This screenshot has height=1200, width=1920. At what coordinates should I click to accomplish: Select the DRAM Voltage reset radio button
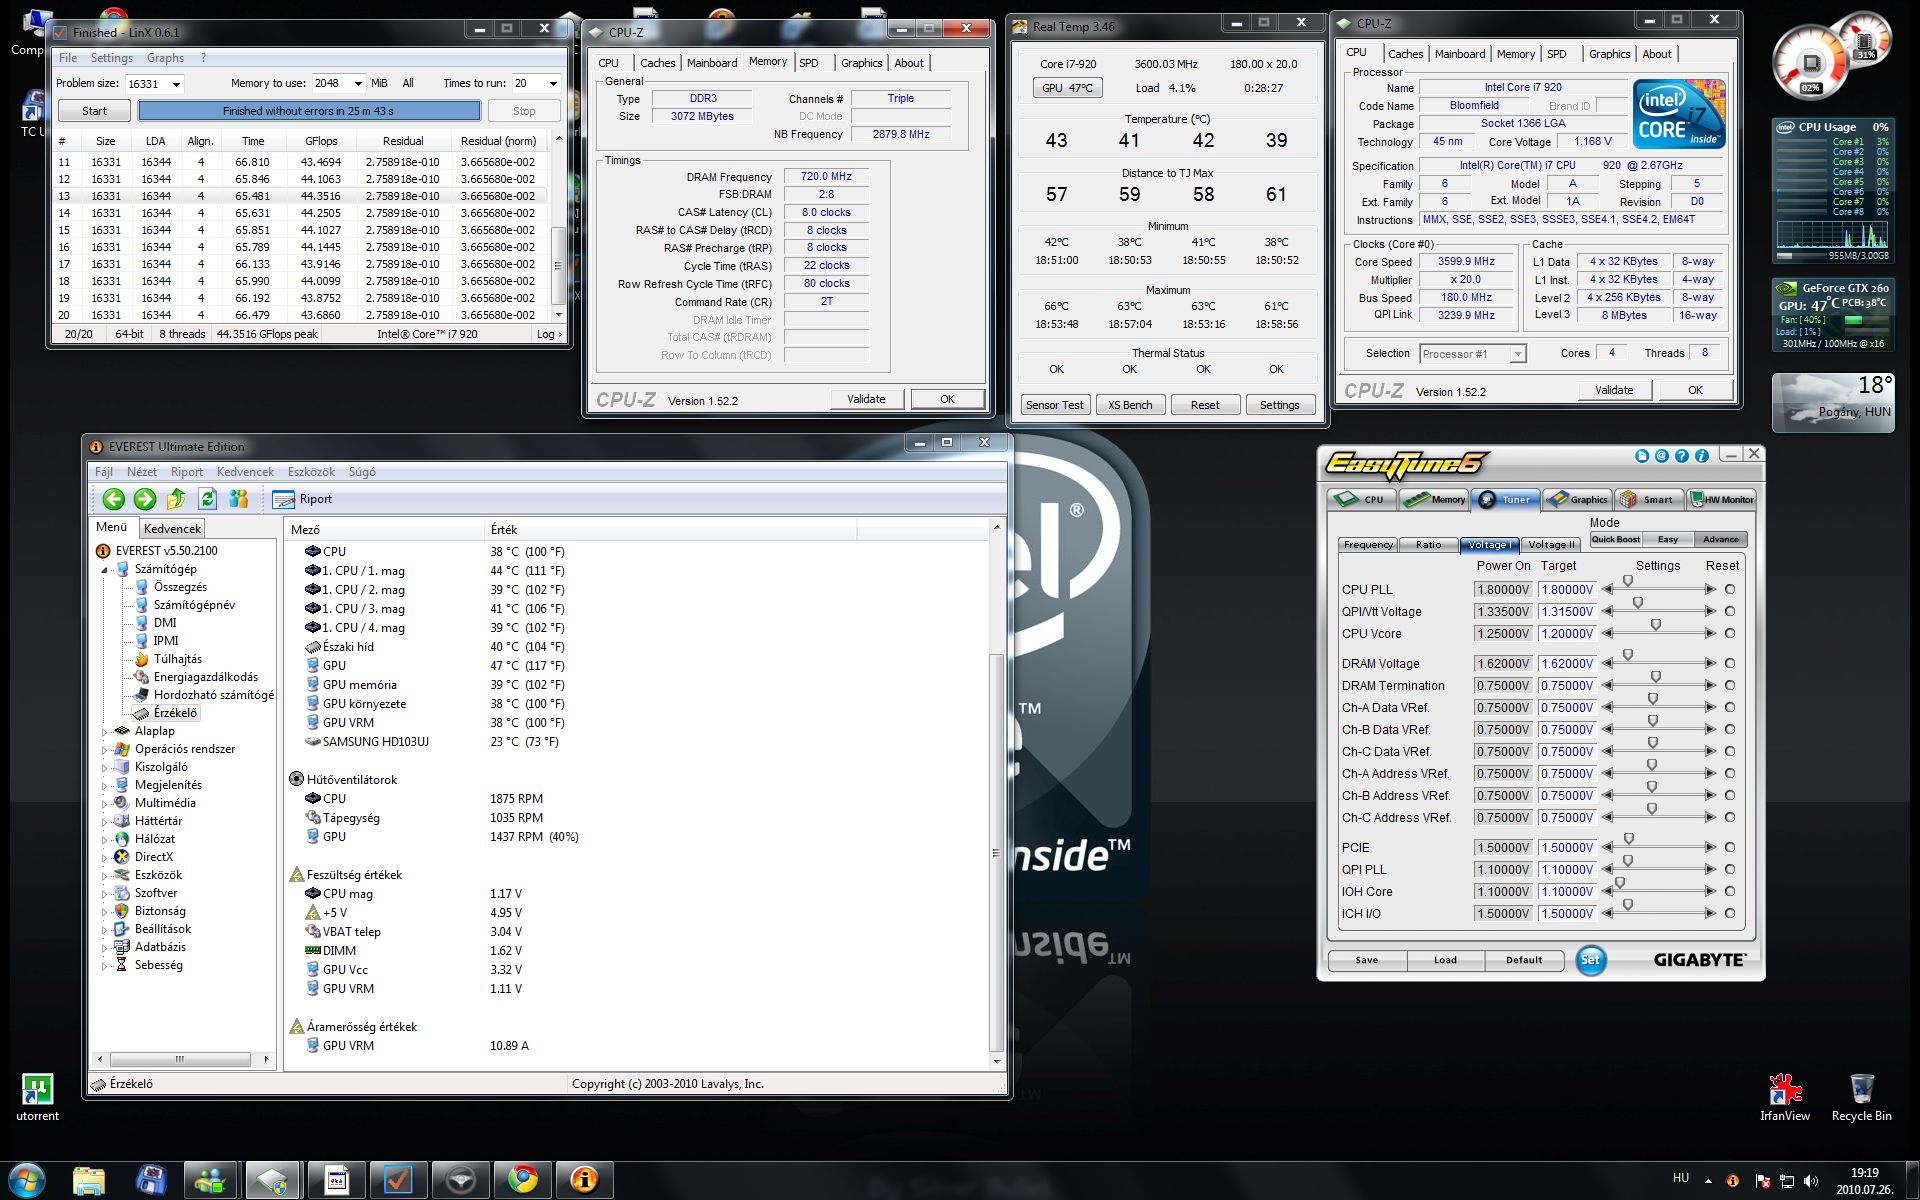coord(1730,663)
